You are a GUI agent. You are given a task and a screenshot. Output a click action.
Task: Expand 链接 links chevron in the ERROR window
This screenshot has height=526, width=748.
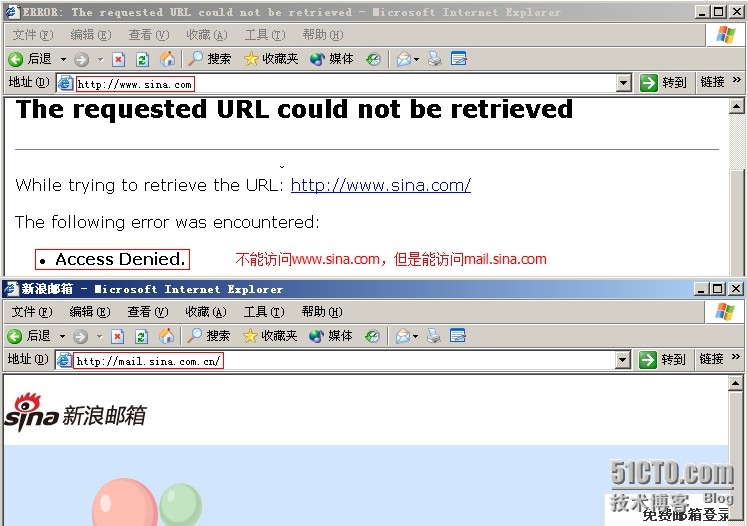(737, 80)
